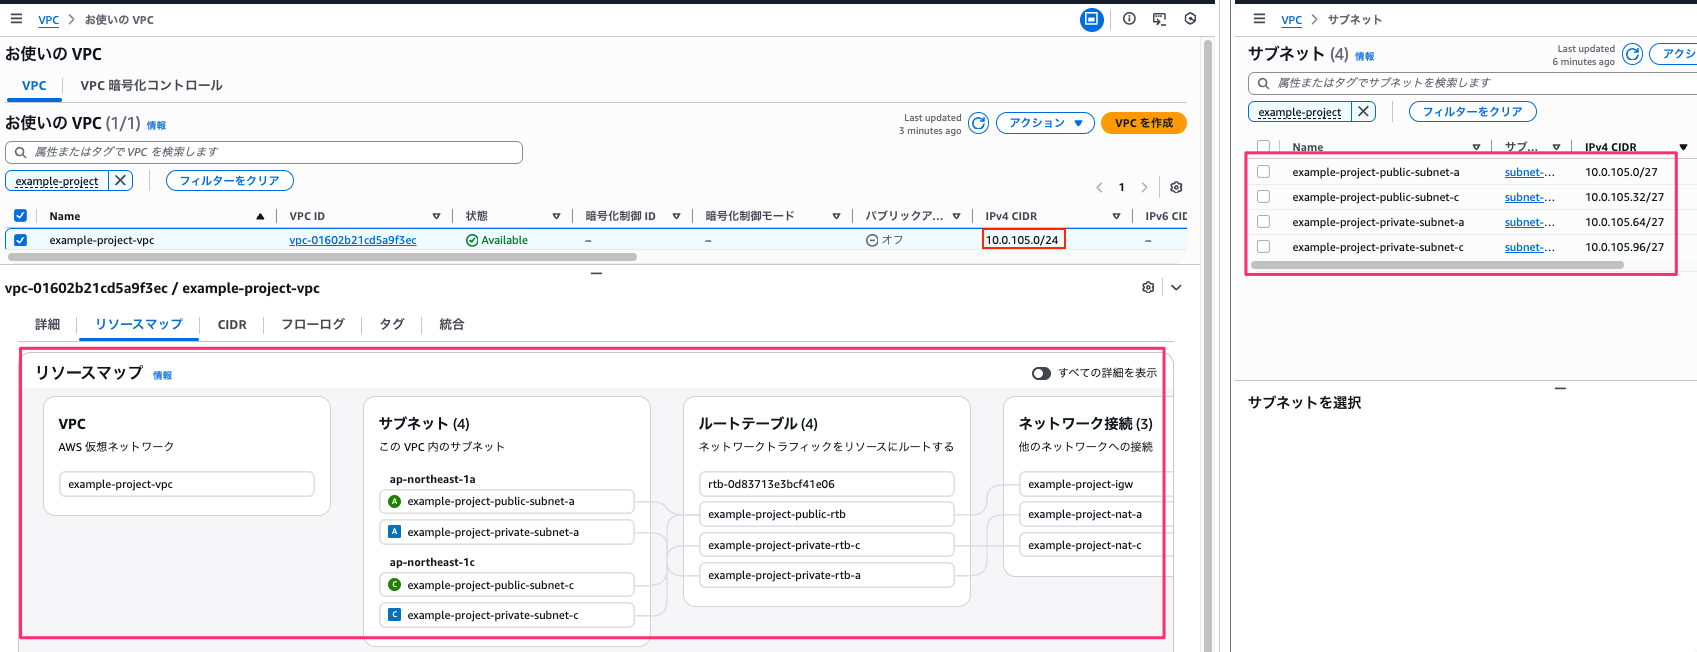This screenshot has width=1697, height=652.
Task: Open the subnet pane's hamburger navigation menu
Action: (1259, 19)
